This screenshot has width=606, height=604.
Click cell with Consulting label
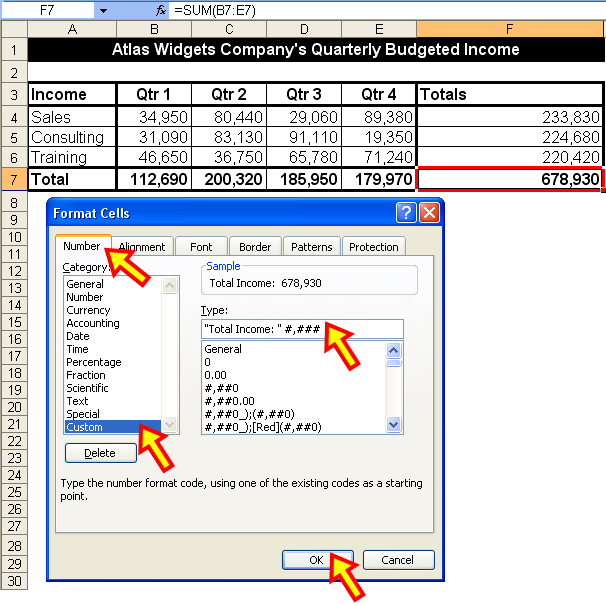pyautogui.click(x=72, y=137)
